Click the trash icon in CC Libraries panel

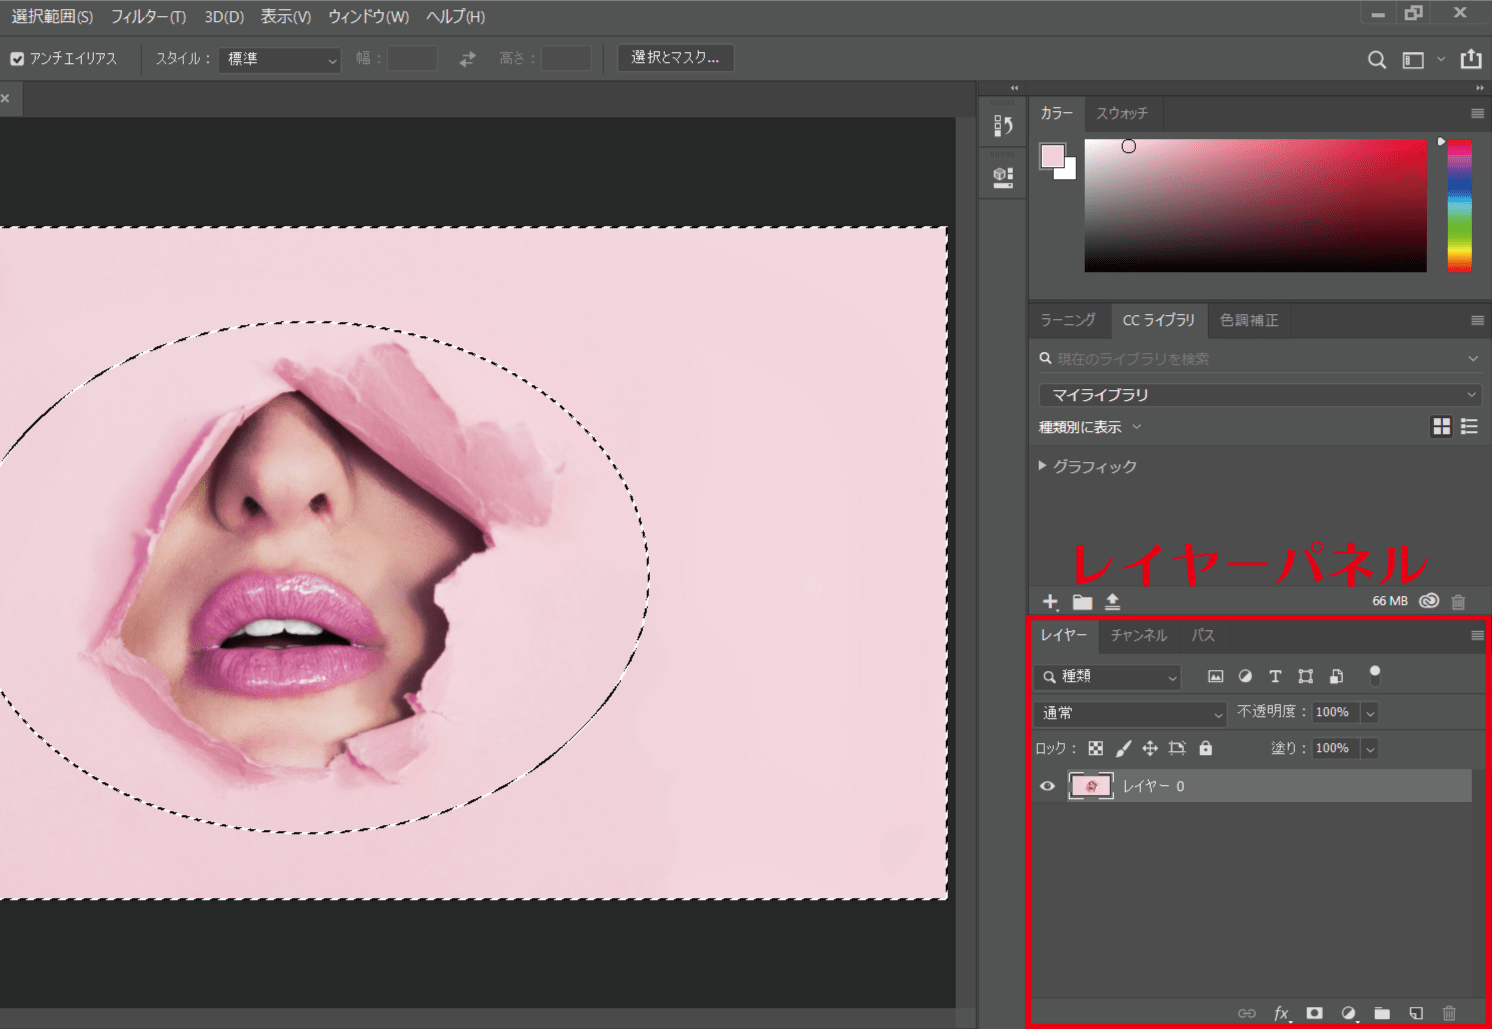click(1458, 601)
